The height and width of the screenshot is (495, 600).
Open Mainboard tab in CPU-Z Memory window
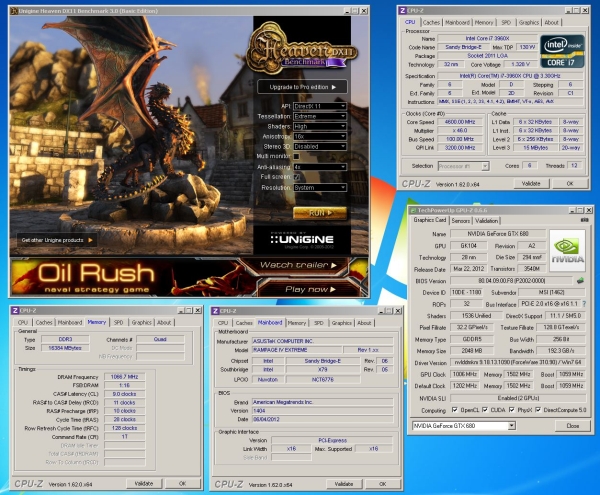pos(70,322)
